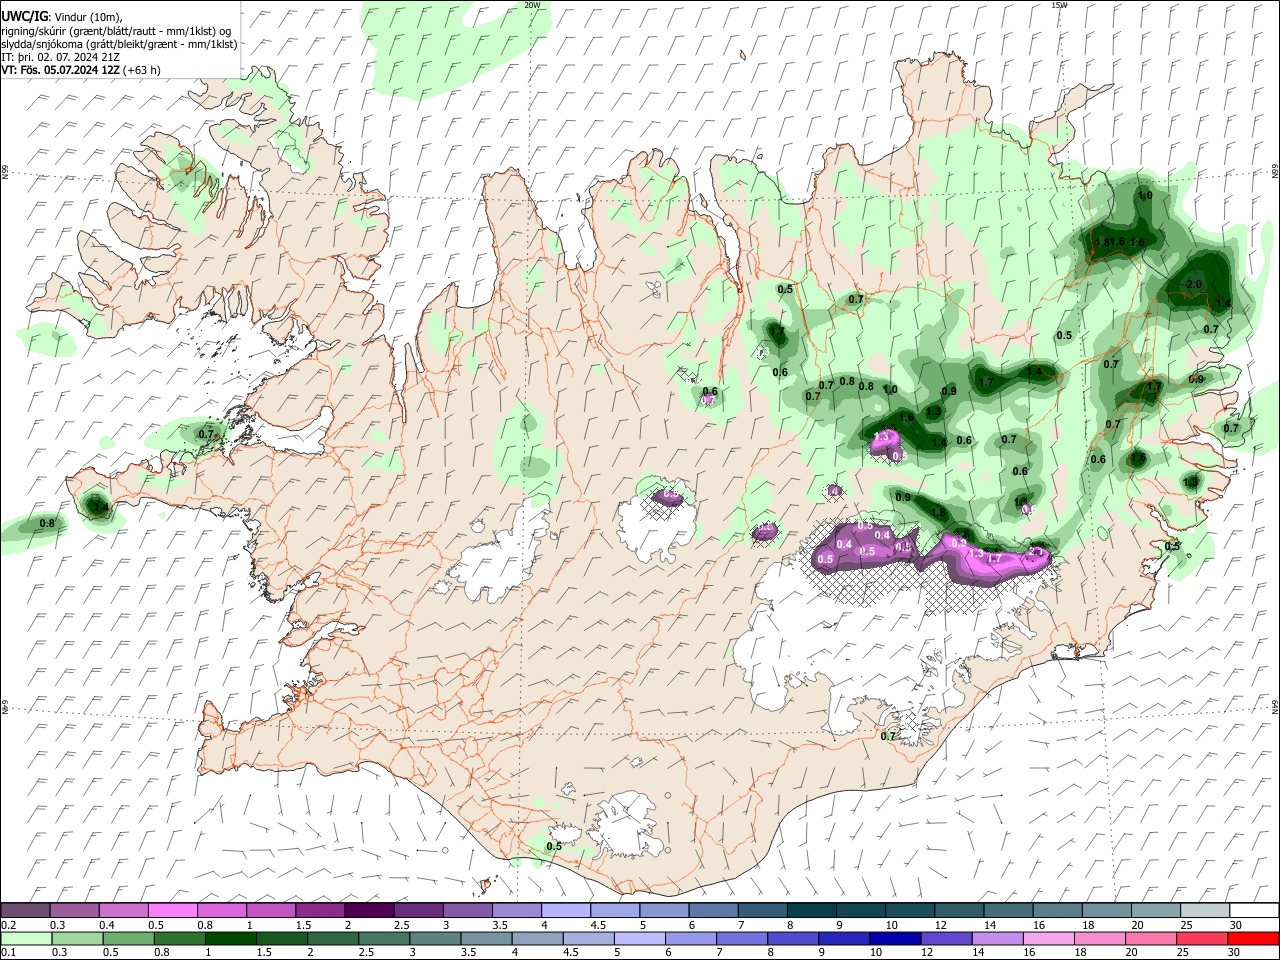Click the white swatch ending the upper legend row

tap(1253, 910)
